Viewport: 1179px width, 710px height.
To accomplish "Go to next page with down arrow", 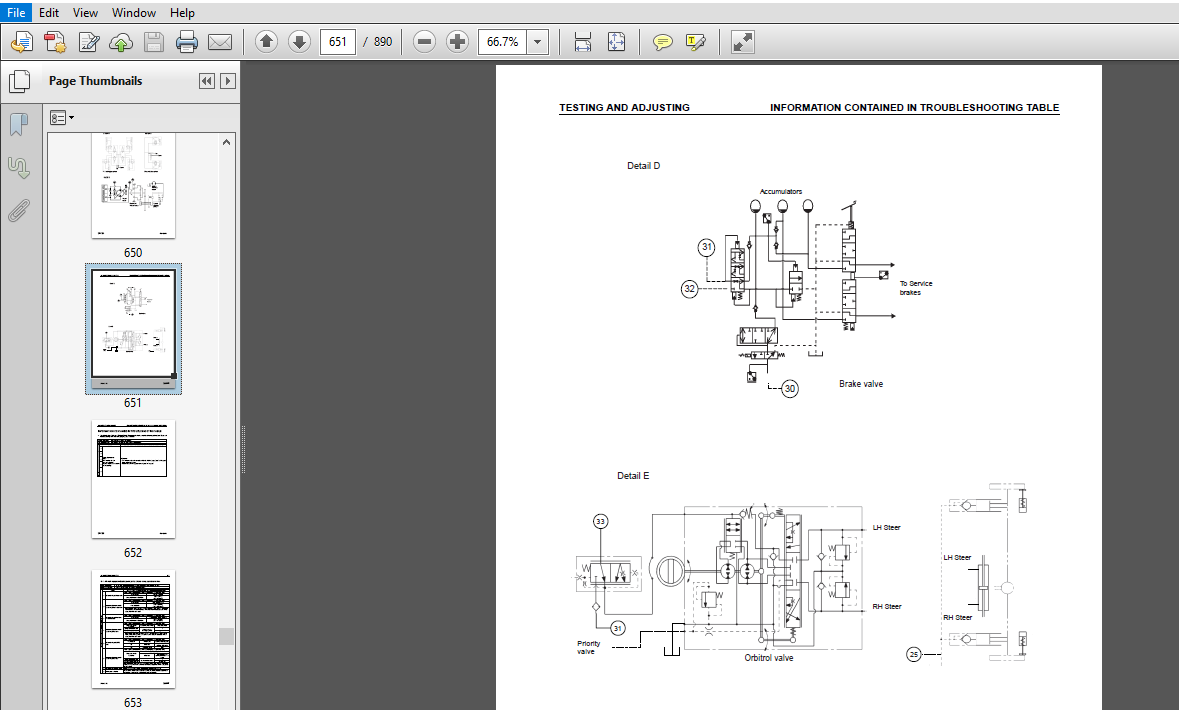I will (299, 42).
